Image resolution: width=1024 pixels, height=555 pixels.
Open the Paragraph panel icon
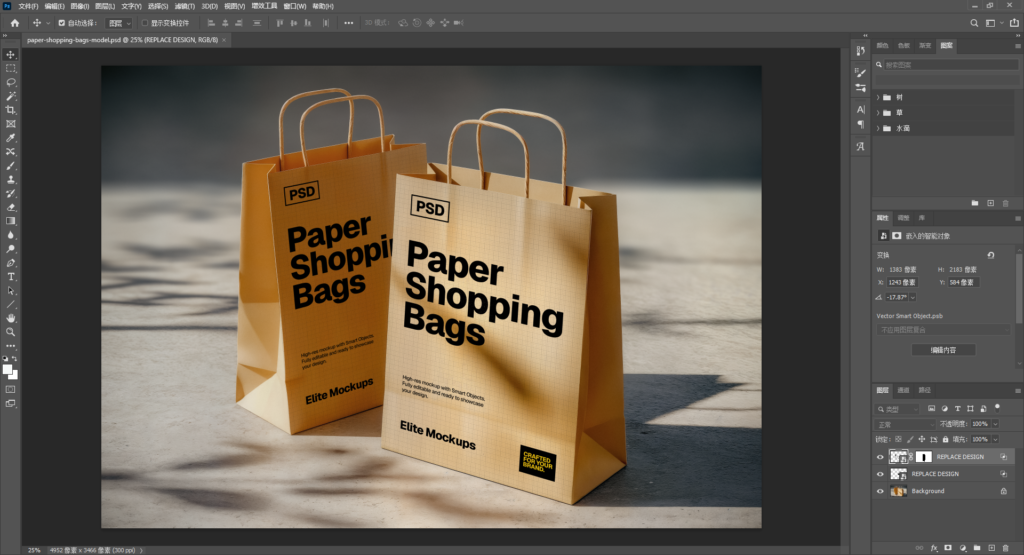(860, 123)
